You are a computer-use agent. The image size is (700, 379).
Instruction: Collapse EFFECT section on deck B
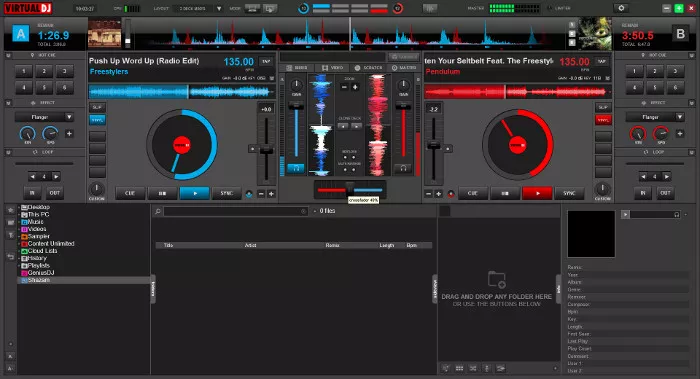[692, 103]
